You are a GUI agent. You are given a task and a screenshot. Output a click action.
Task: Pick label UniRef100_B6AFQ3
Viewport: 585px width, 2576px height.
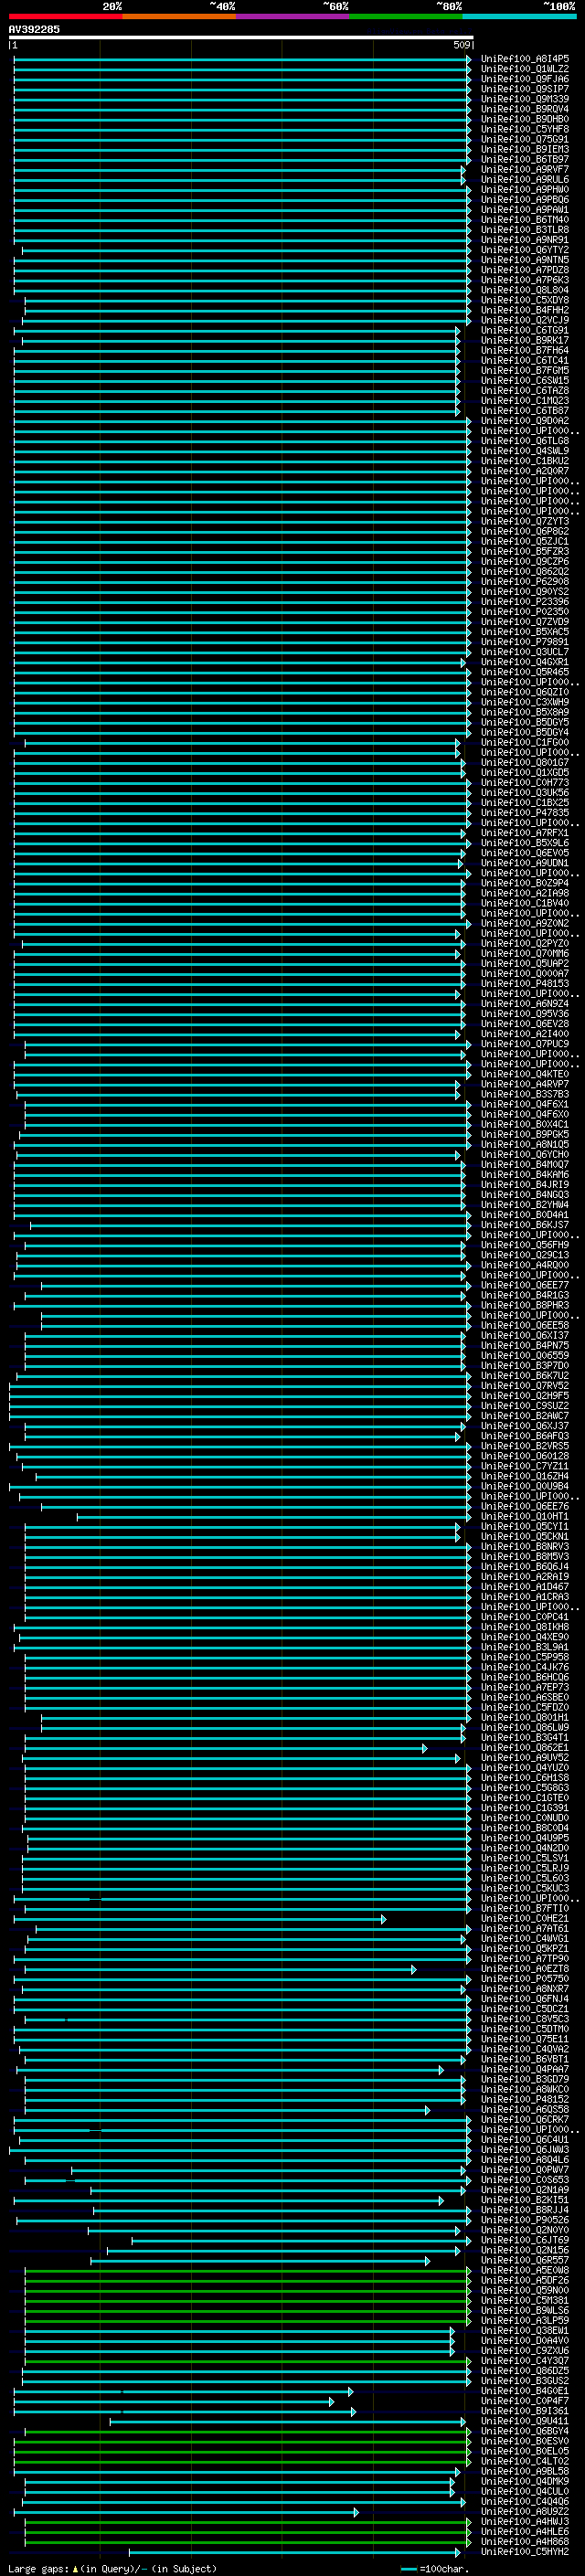(x=525, y=1436)
